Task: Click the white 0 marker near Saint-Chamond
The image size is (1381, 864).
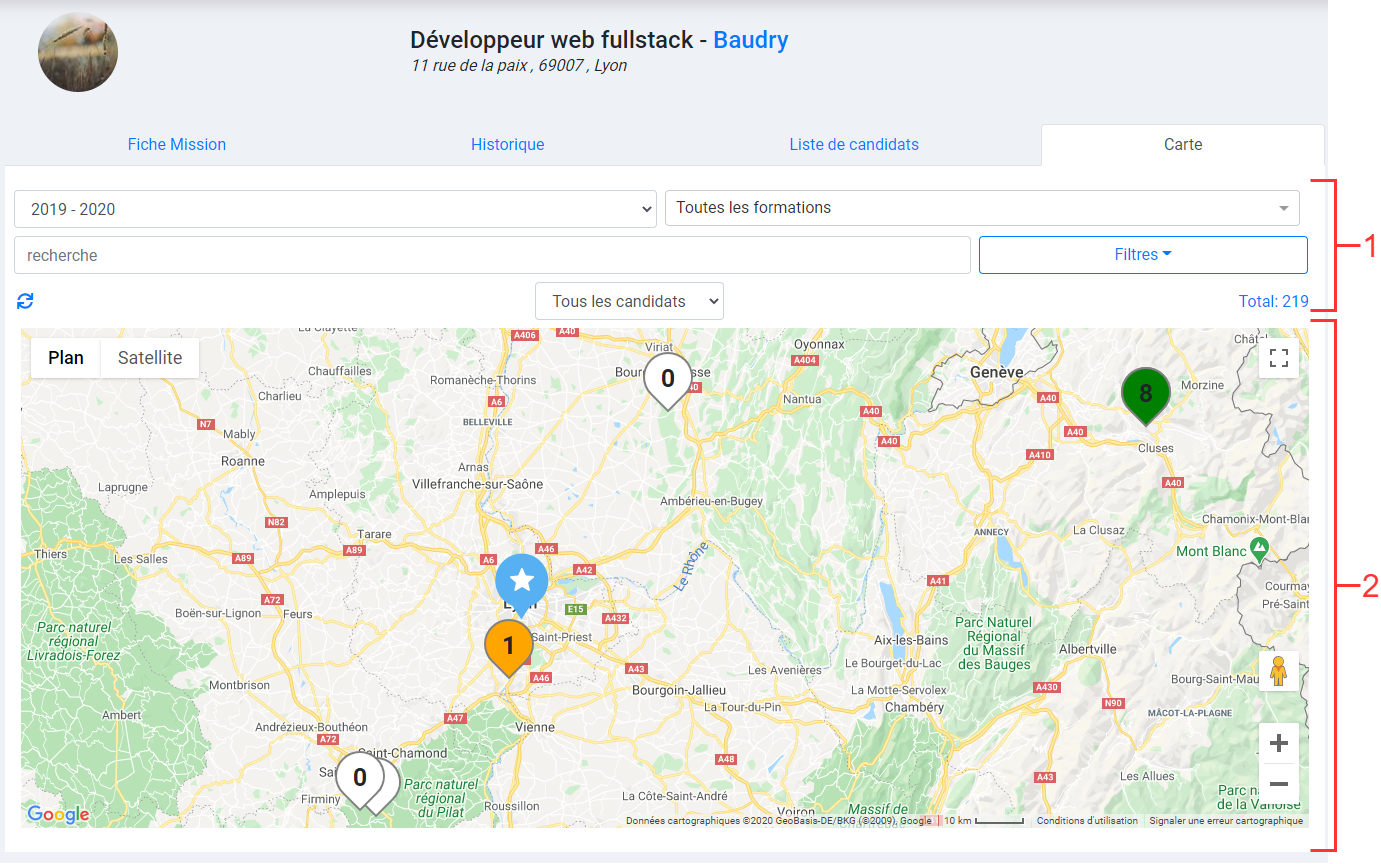Action: (x=360, y=778)
